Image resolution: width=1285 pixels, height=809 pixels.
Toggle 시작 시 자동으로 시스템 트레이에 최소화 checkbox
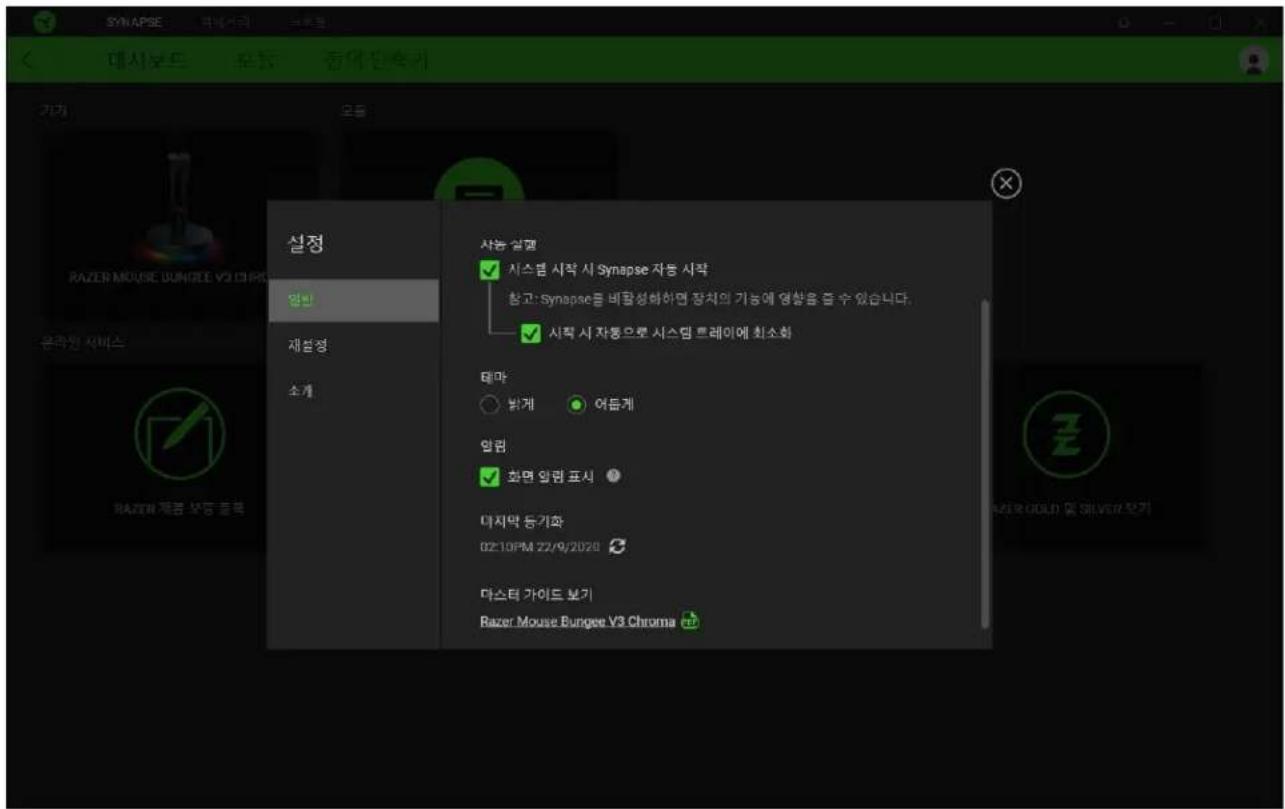point(531,335)
